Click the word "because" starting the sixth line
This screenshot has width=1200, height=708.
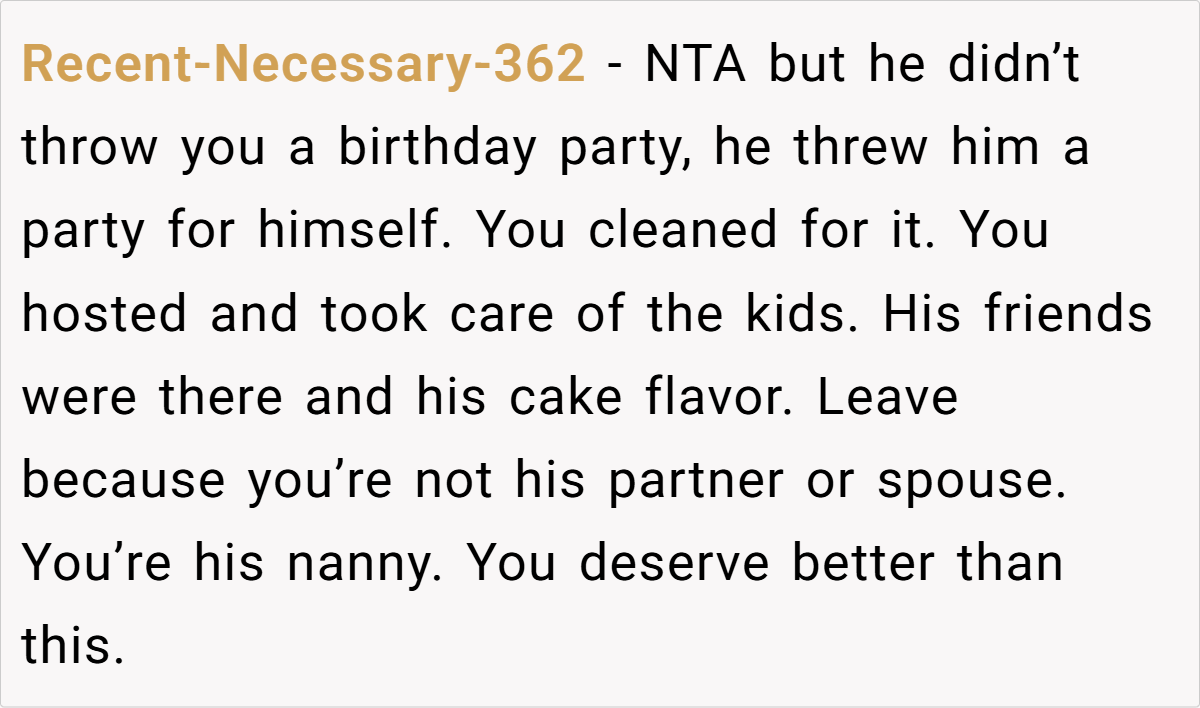click(124, 480)
